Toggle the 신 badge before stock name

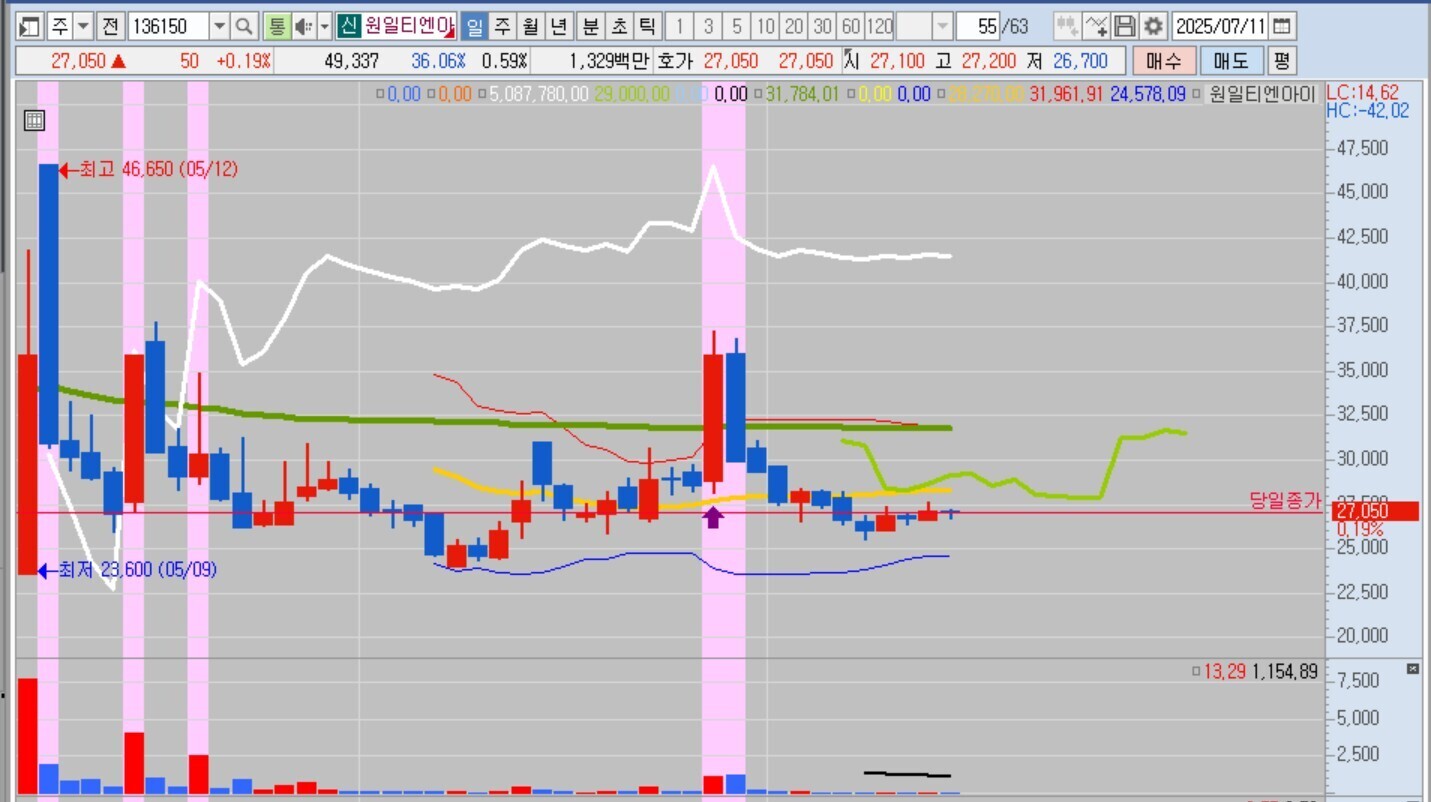coord(347,26)
